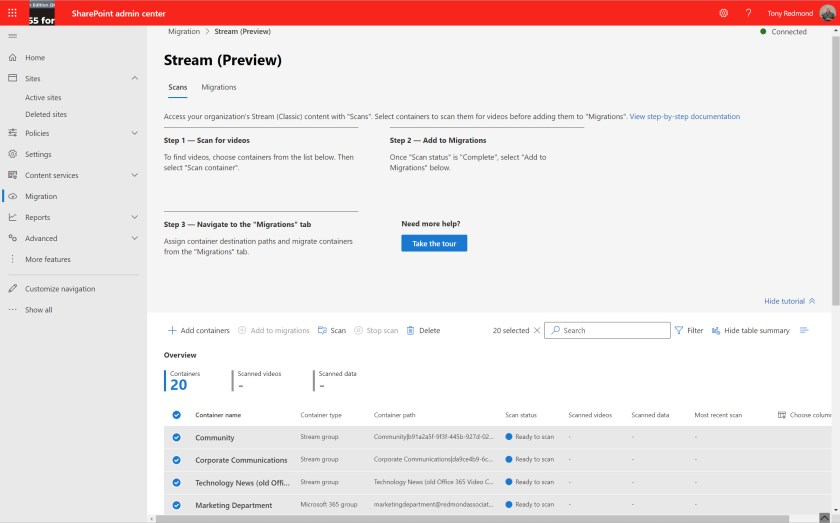Viewport: 840px width, 523px height.
Task: Toggle the select-all containers checkbox
Action: pyautogui.click(x=176, y=415)
